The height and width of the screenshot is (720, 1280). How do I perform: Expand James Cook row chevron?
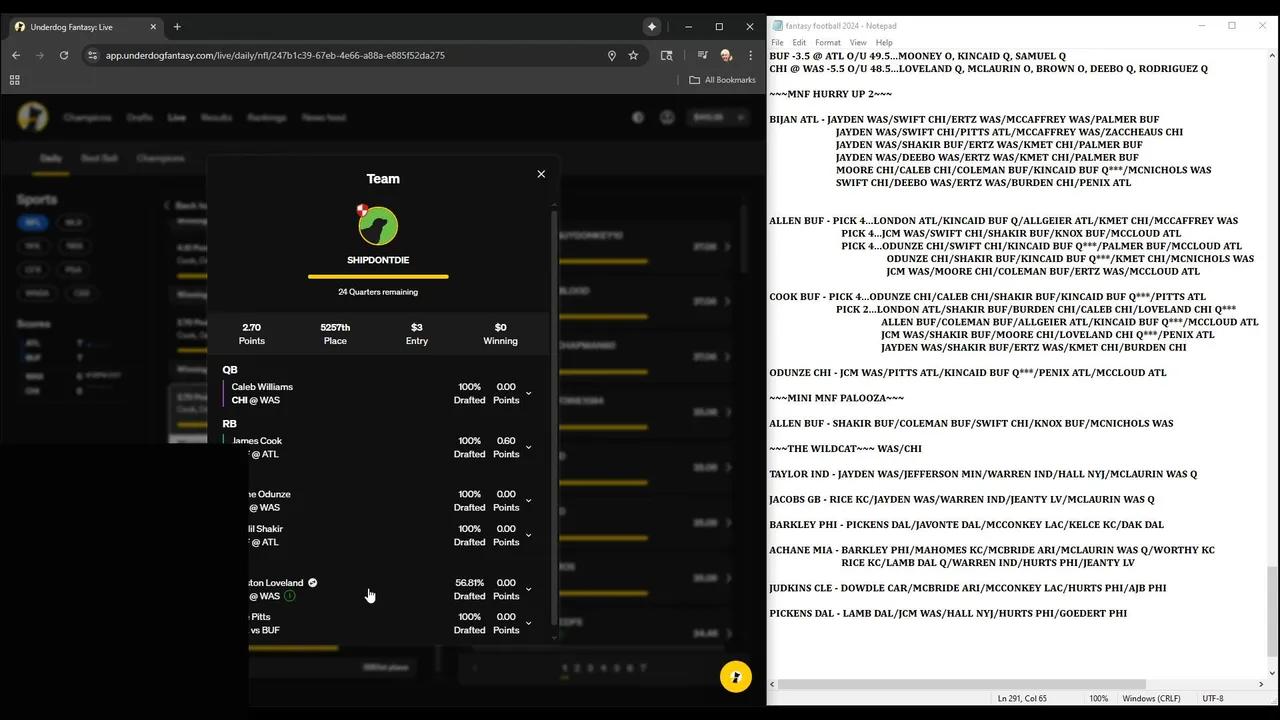click(529, 447)
